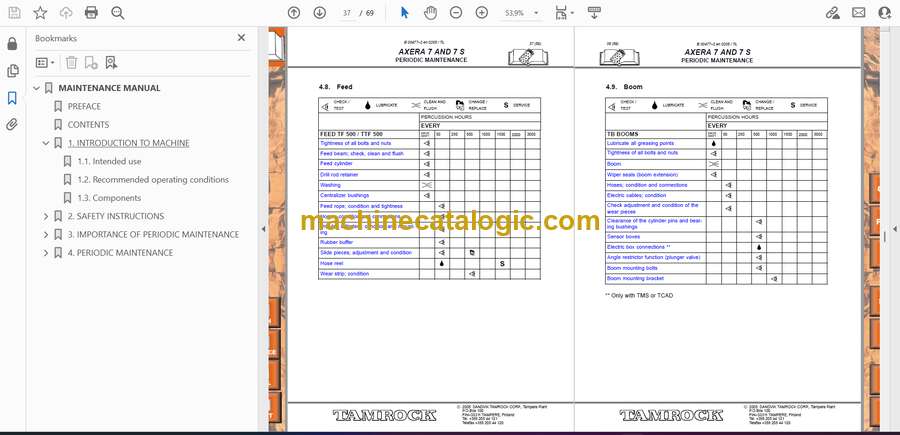Screen dimensions: 900x435
Task: Open the lock security panel
Action: (12, 44)
